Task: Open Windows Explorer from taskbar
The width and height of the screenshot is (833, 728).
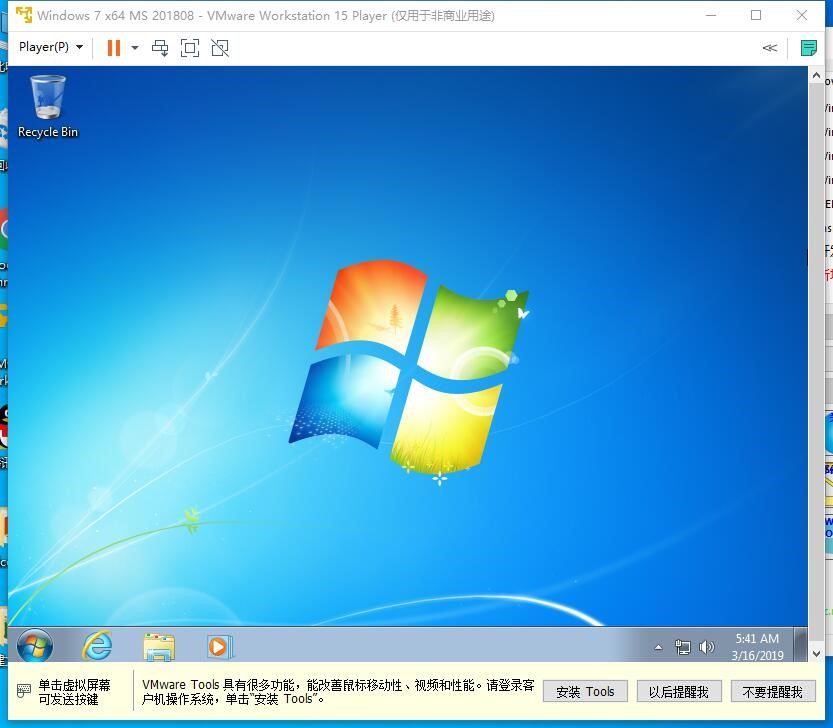Action: (x=159, y=646)
